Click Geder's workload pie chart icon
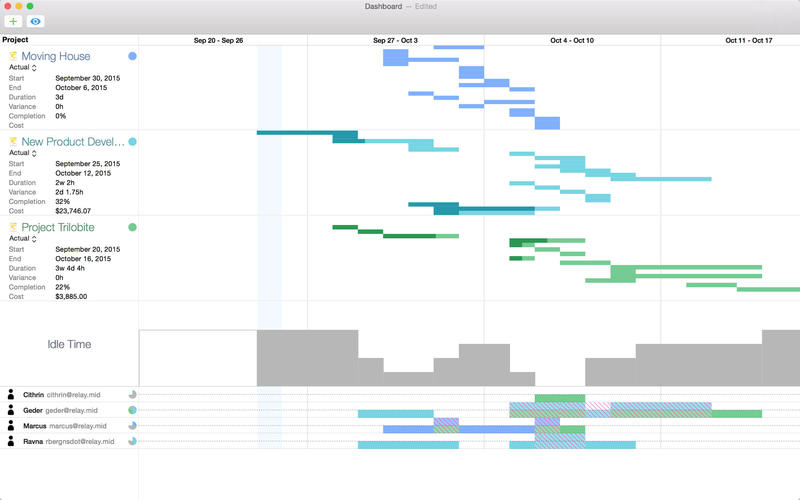 (132, 410)
